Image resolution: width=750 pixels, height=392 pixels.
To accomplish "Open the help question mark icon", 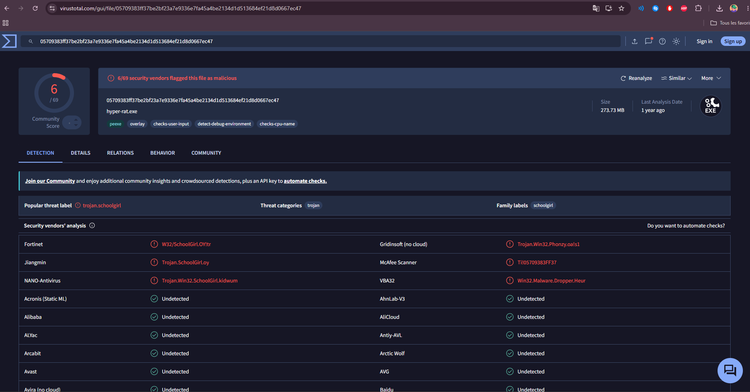I will (662, 42).
